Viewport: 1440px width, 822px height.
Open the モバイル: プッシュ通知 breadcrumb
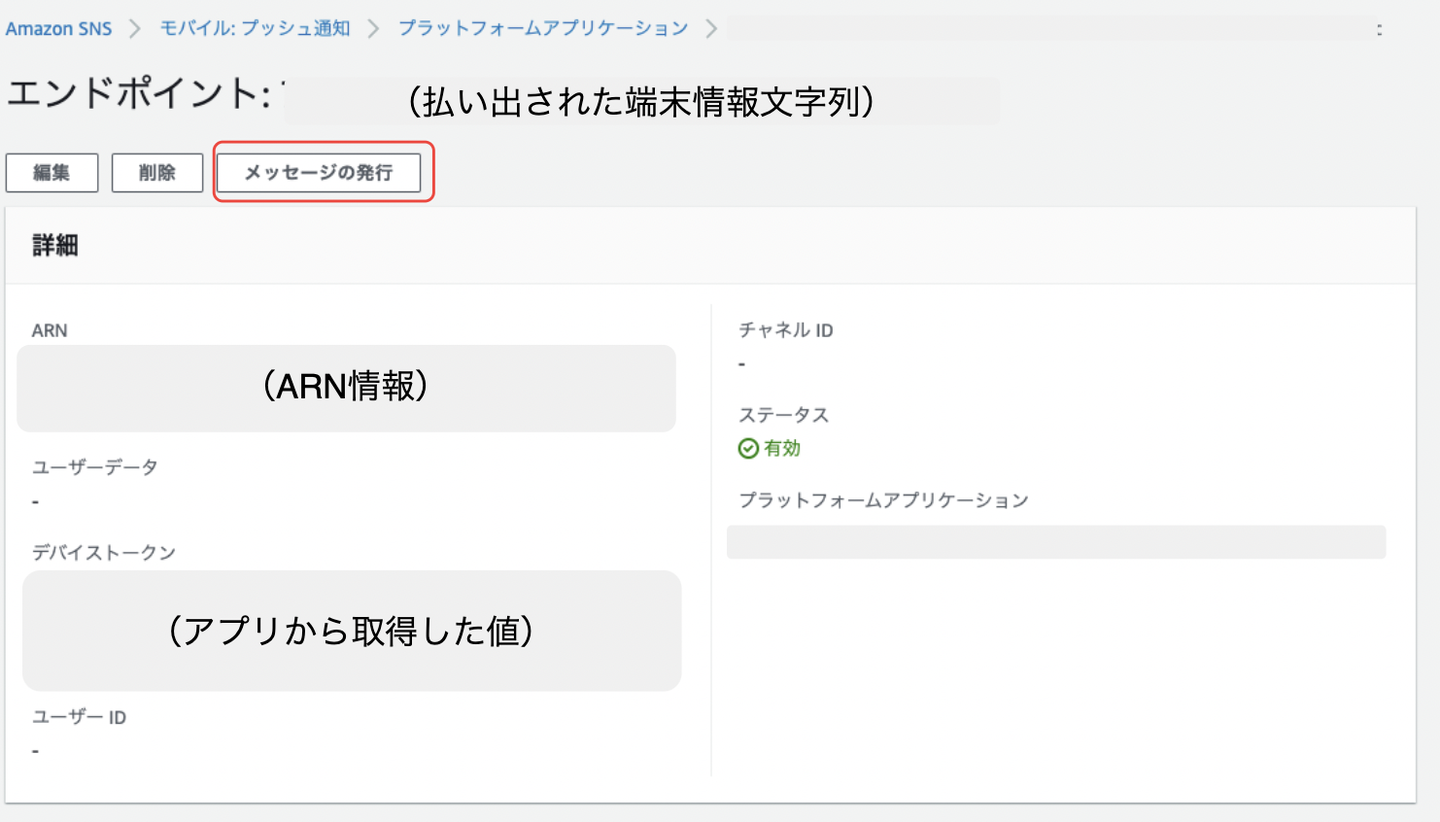click(x=255, y=28)
